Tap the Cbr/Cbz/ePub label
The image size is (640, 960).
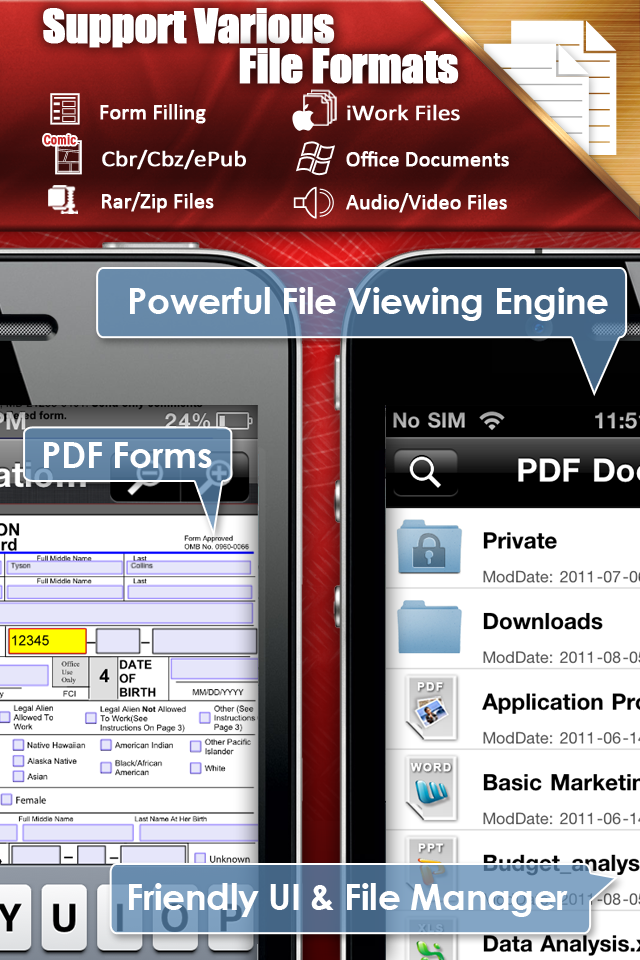173,159
